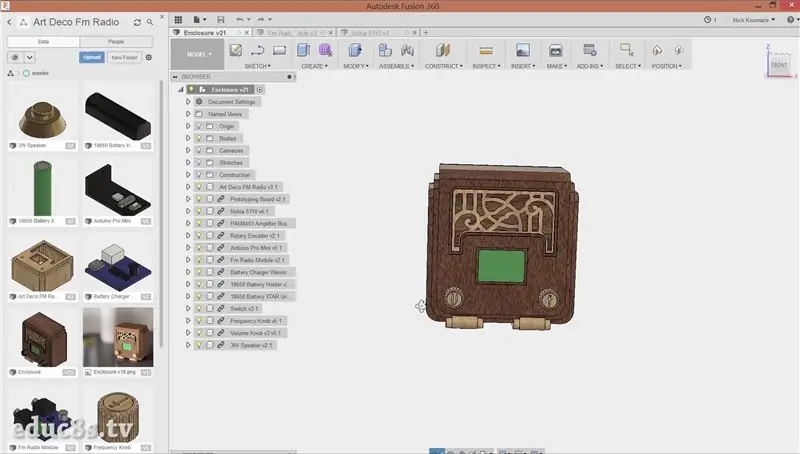Select the sketch Line tool
800x454 pixels.
pos(258,50)
